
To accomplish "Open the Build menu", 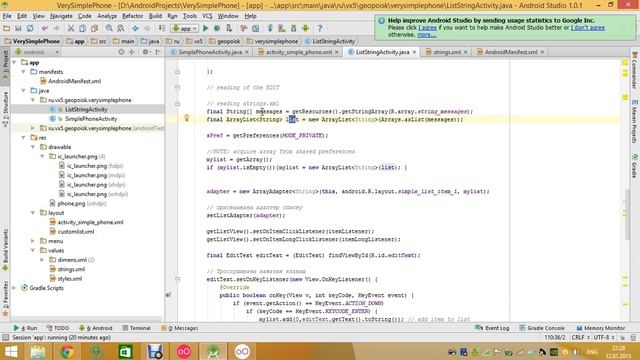I will click(x=155, y=16).
